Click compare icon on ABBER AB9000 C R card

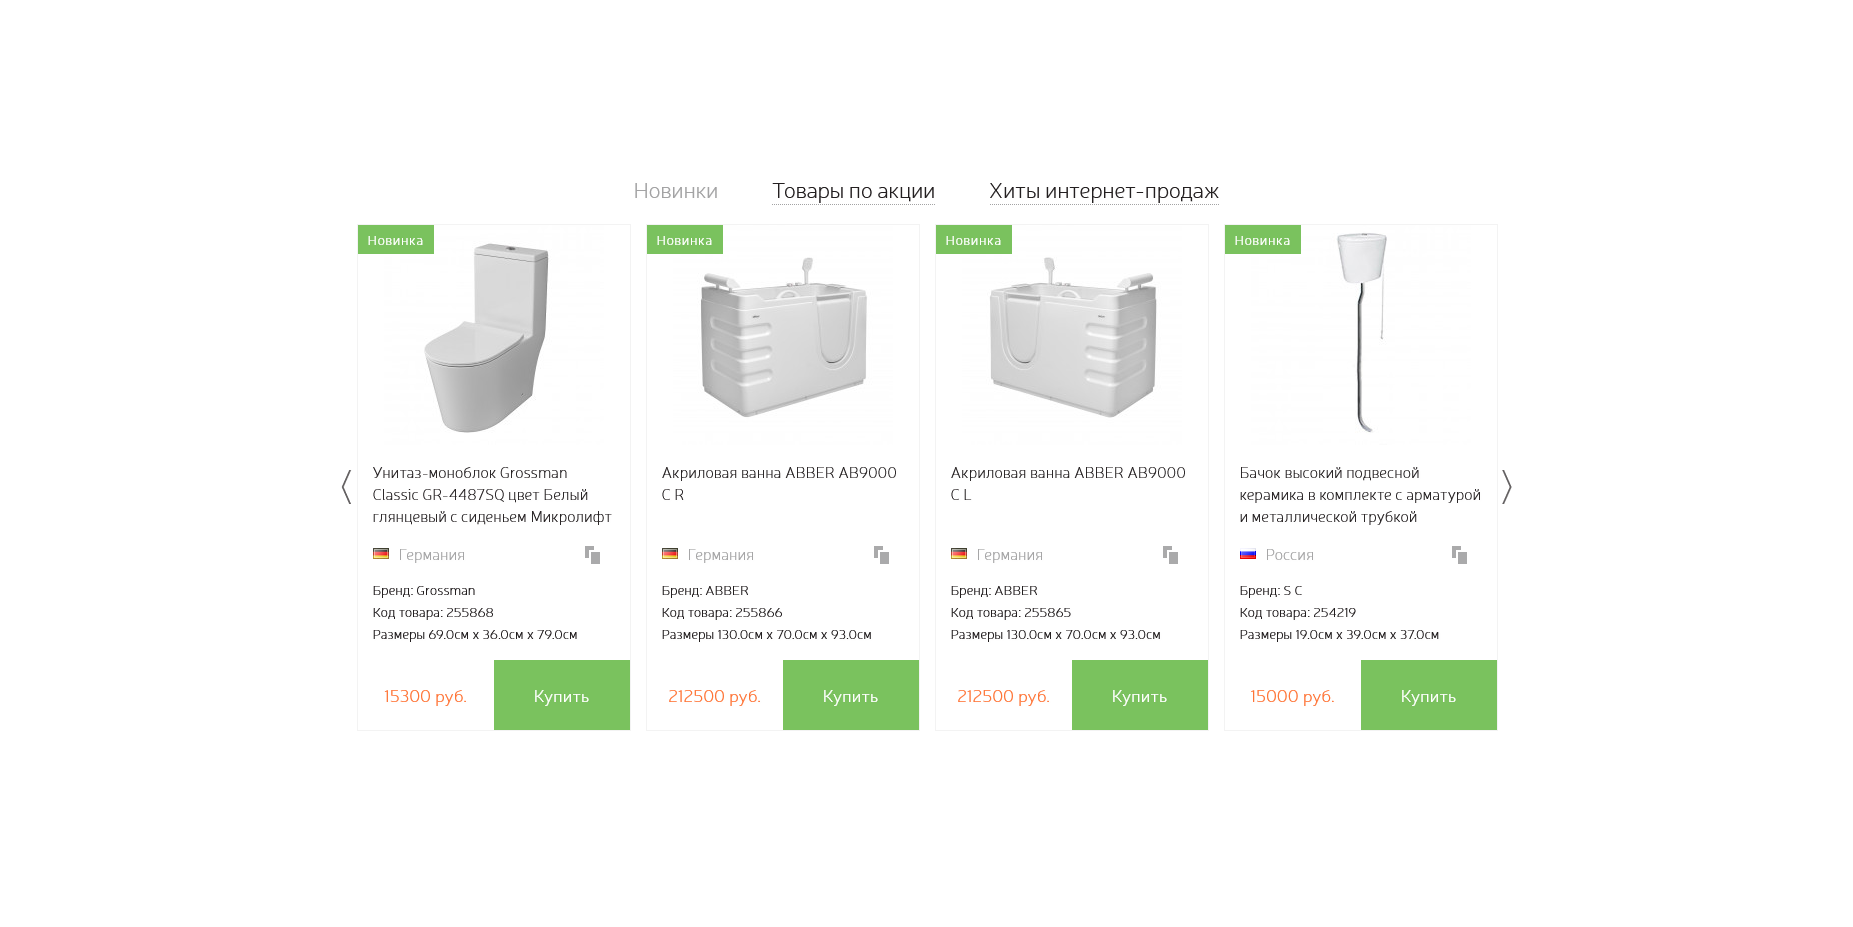[881, 555]
